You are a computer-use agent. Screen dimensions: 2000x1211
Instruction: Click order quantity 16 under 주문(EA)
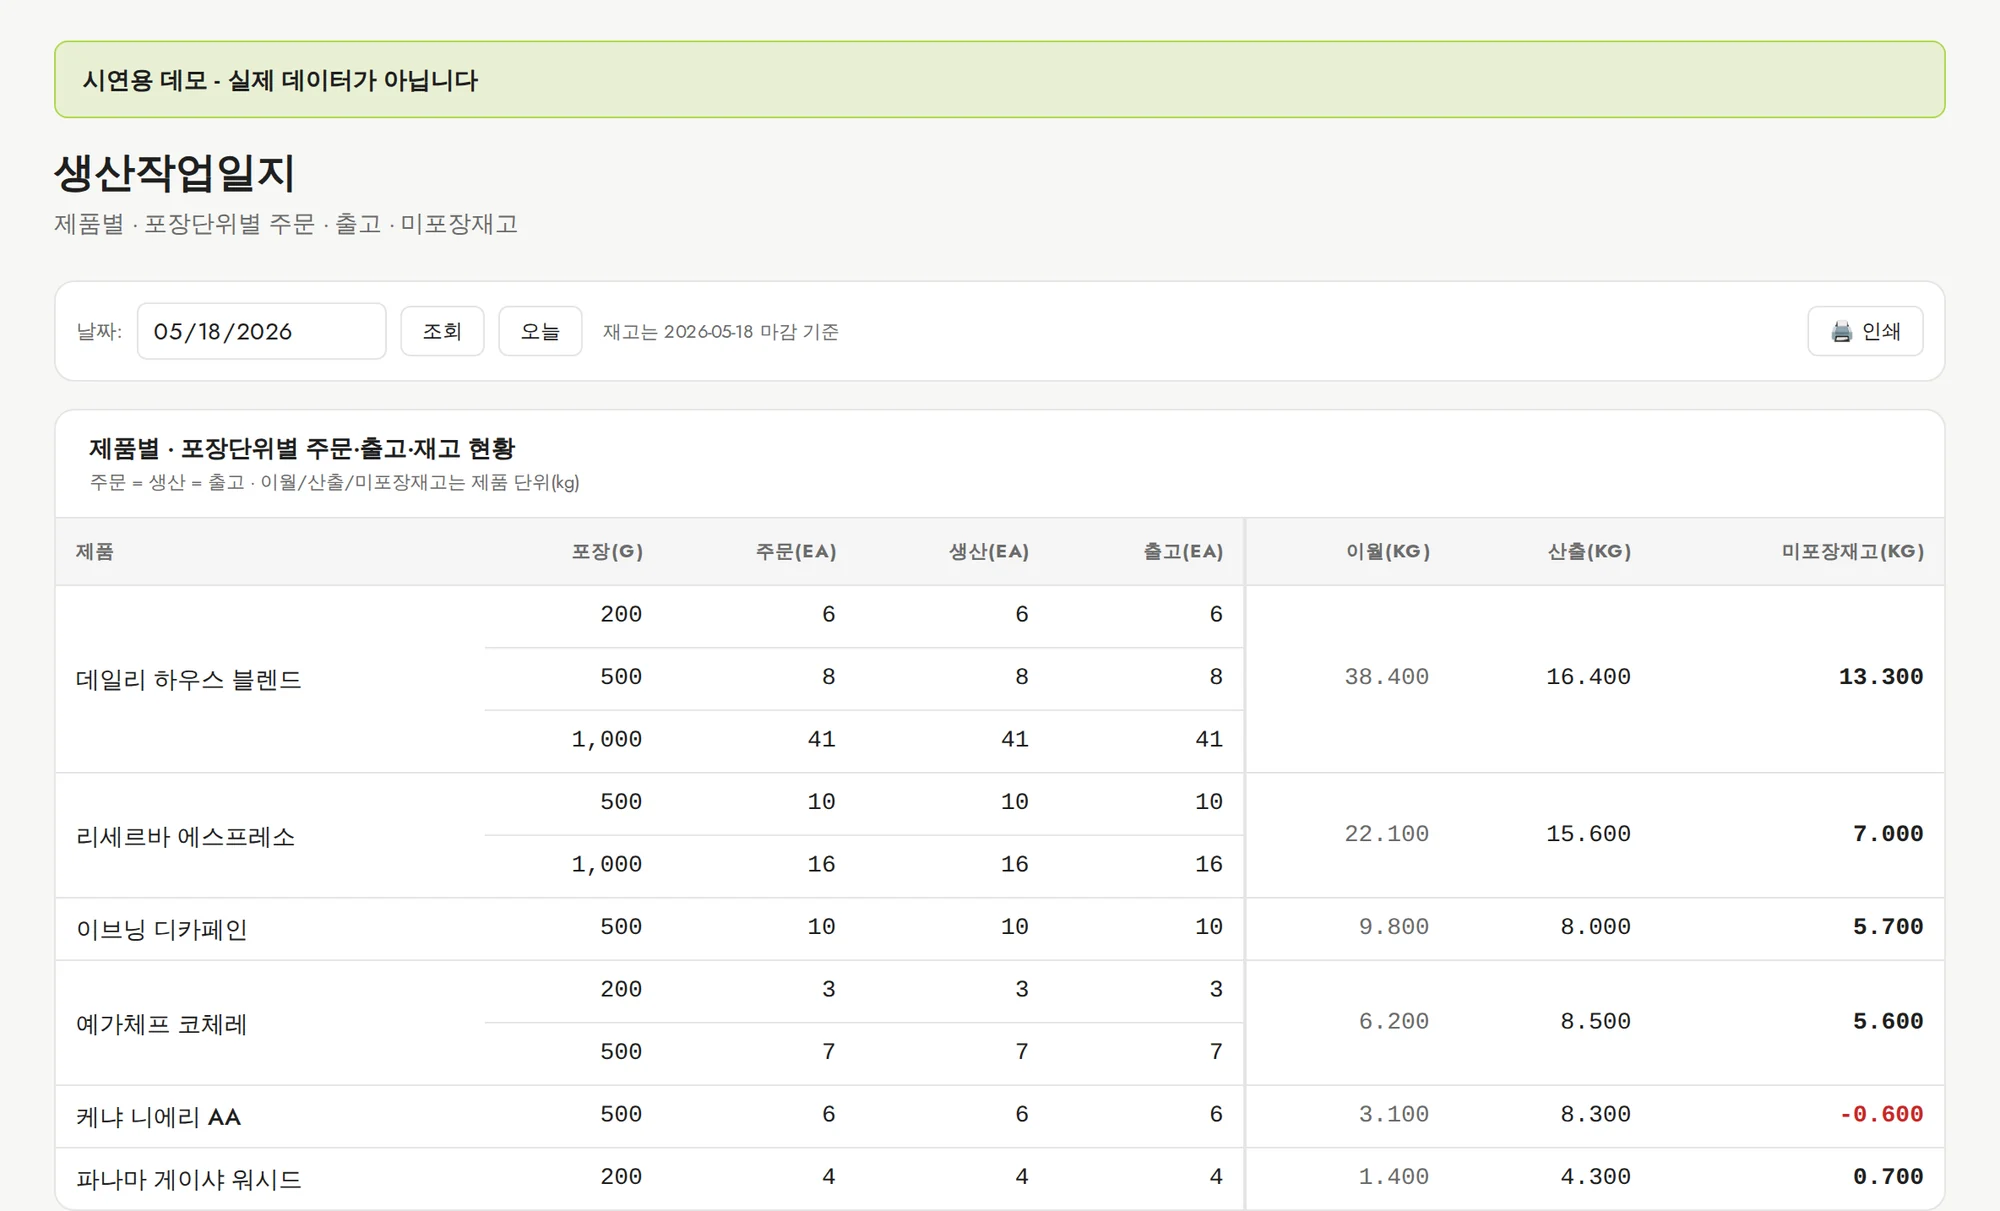[822, 864]
